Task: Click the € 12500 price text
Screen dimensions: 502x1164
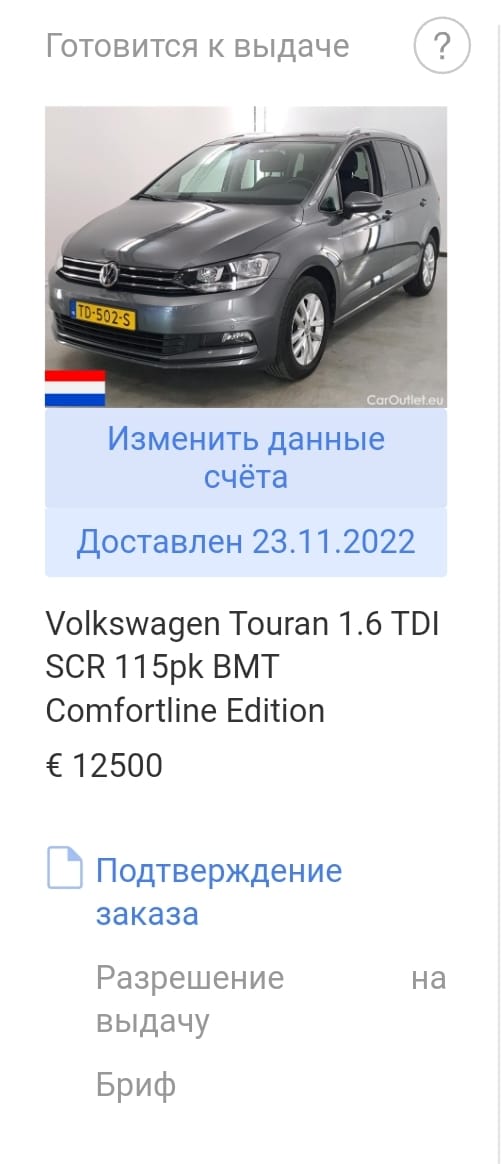Action: (x=104, y=765)
